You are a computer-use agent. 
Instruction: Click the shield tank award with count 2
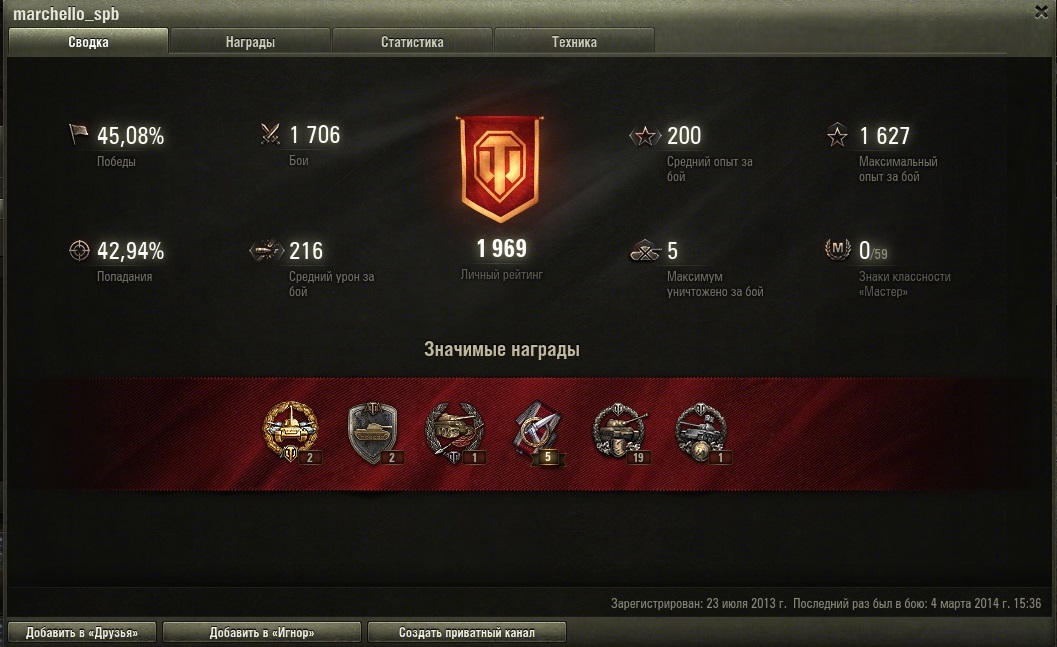(x=373, y=431)
